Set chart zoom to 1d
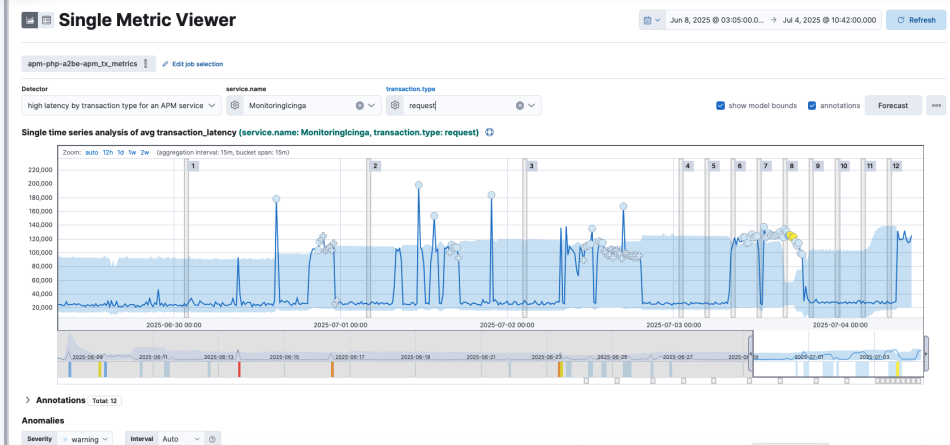Image resolution: width=950 pixels, height=445 pixels. click(x=121, y=152)
